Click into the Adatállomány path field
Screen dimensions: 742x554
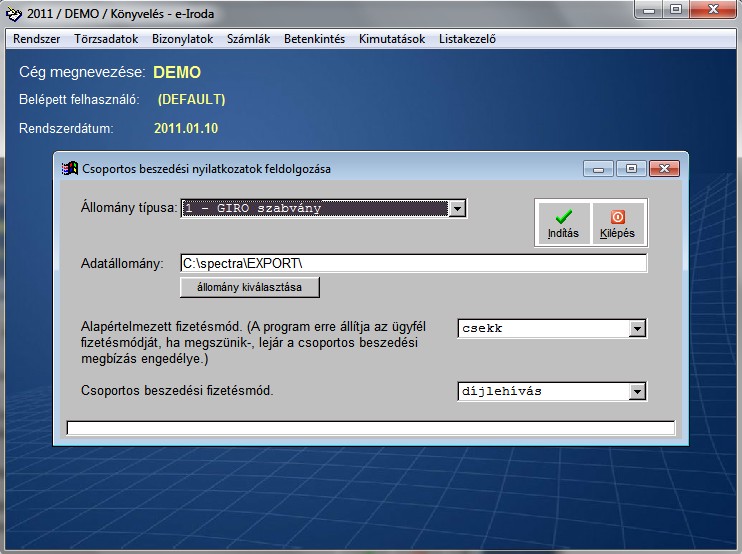412,263
